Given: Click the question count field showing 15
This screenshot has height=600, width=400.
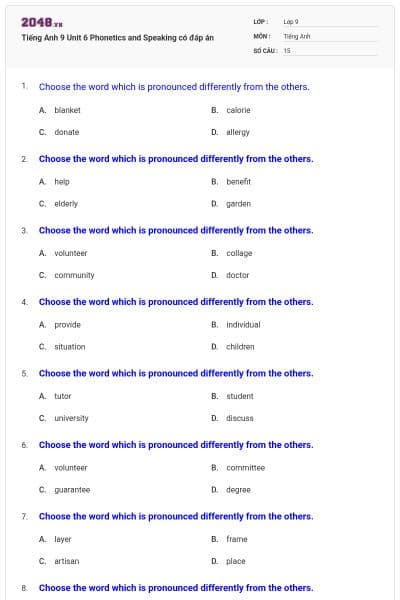Looking at the screenshot, I should click(x=329, y=51).
